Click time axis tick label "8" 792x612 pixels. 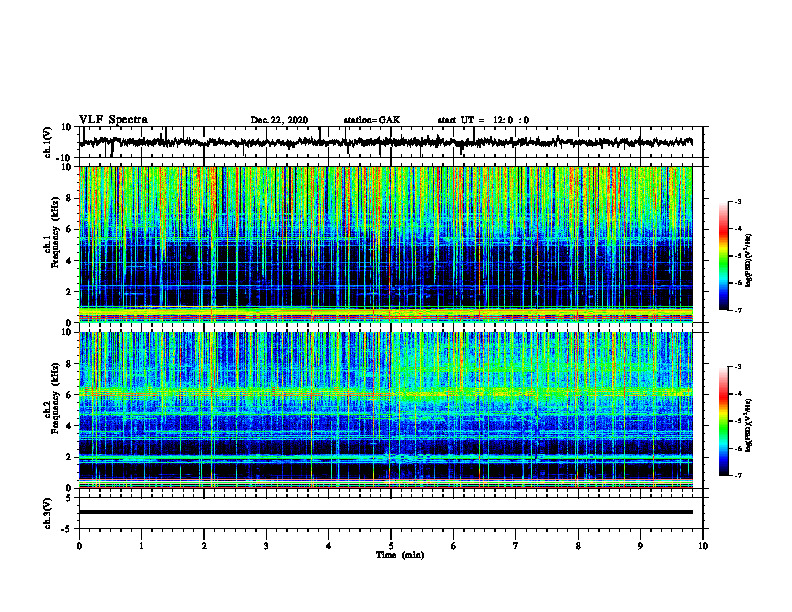pos(578,546)
